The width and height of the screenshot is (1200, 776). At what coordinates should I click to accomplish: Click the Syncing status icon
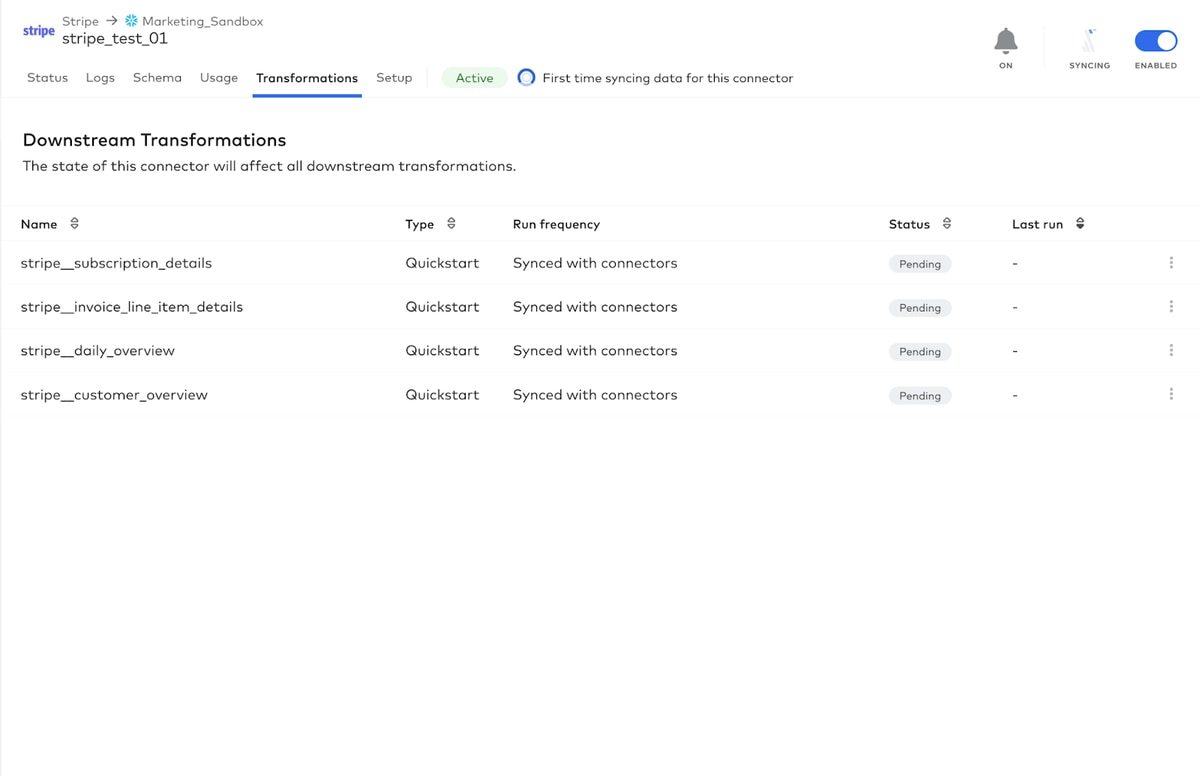(x=1089, y=41)
